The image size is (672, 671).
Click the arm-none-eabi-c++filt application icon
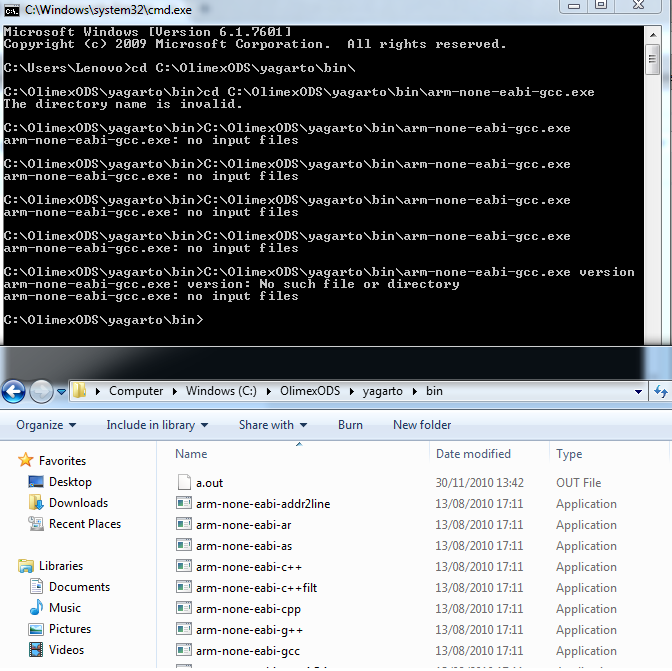click(184, 587)
